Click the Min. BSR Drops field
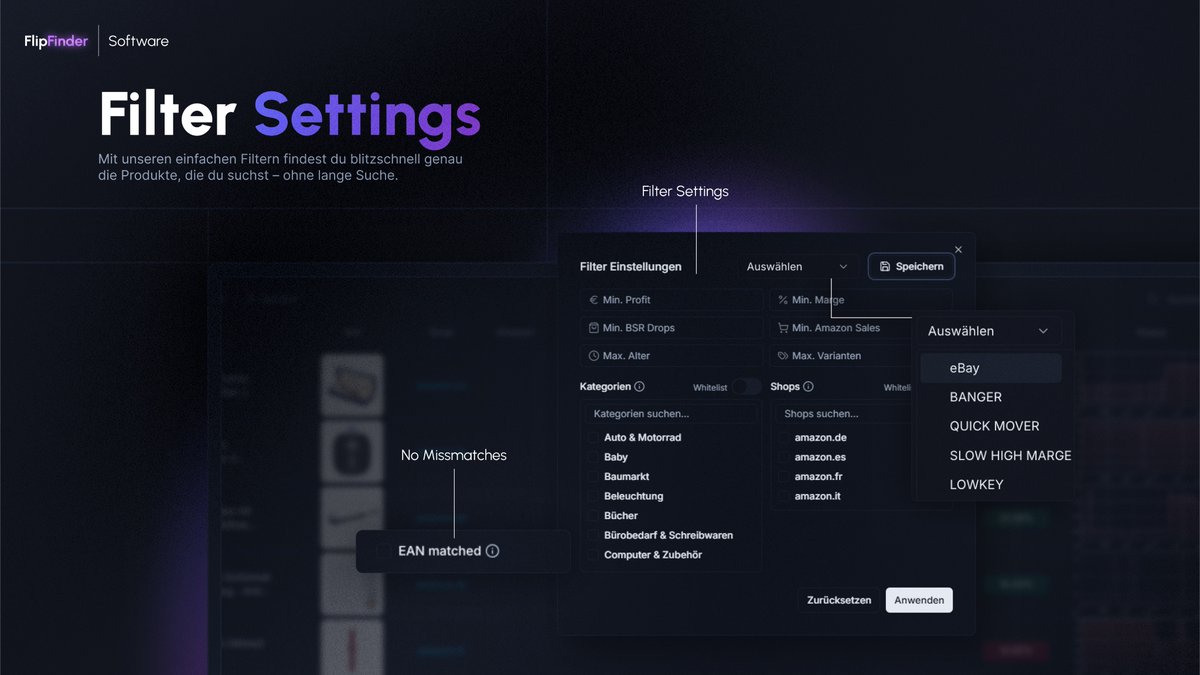Image resolution: width=1200 pixels, height=675 pixels. [671, 328]
